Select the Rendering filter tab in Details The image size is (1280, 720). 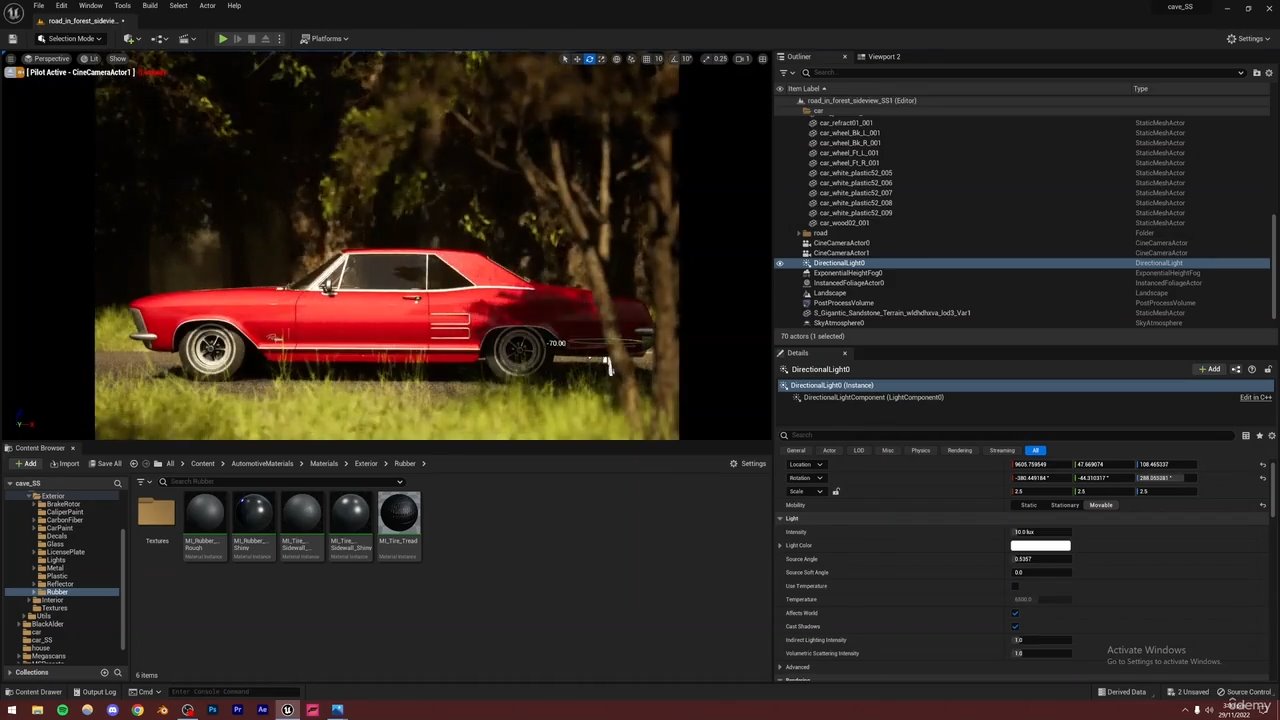pyautogui.click(x=959, y=451)
